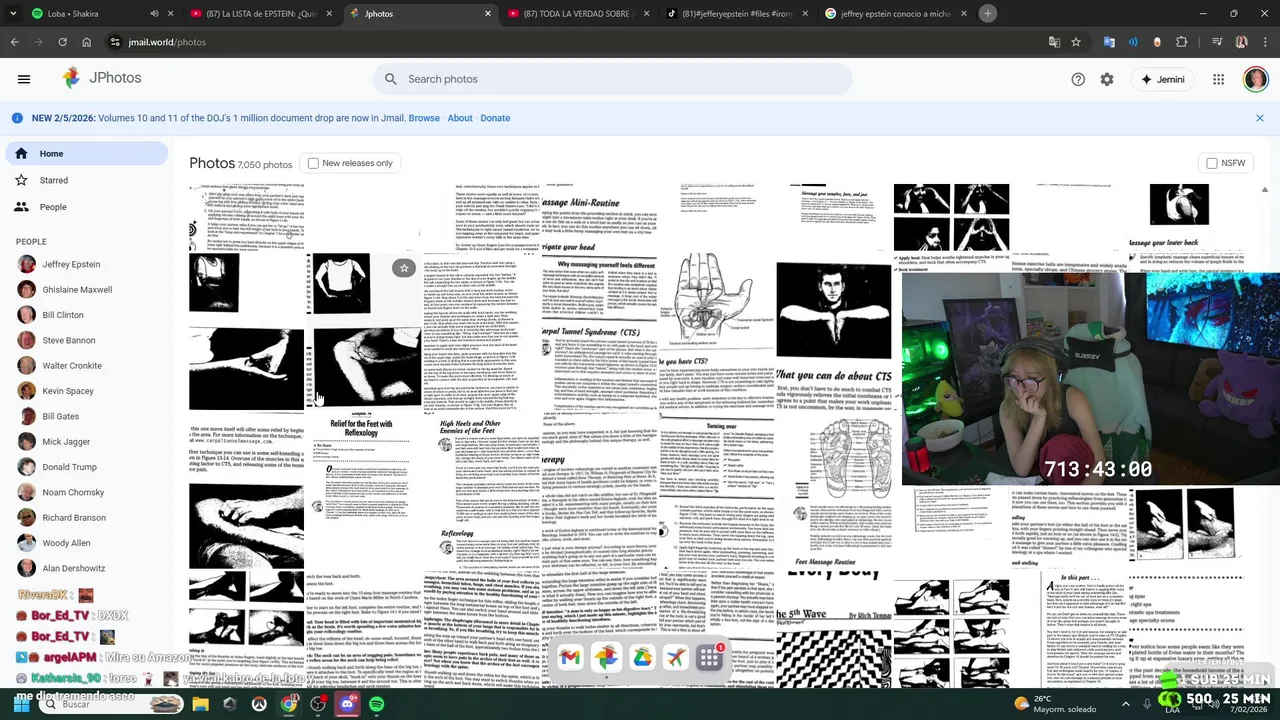Open File Explorer from the taskbar
This screenshot has width=1280, height=720.
pos(200,704)
